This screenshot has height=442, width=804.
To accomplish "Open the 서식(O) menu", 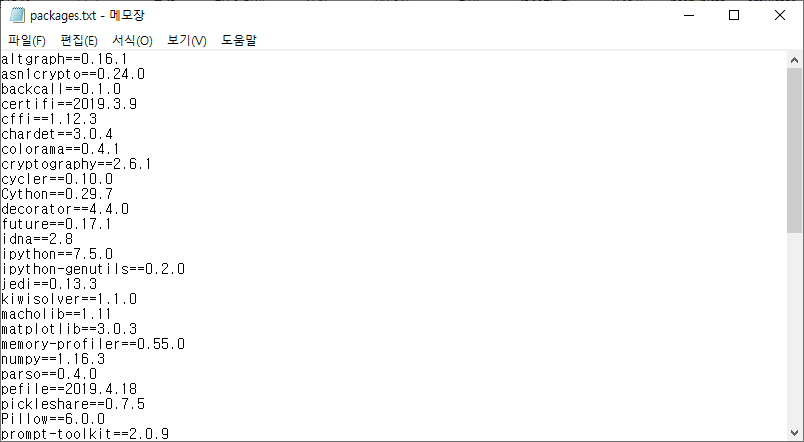I will [x=132, y=41].
